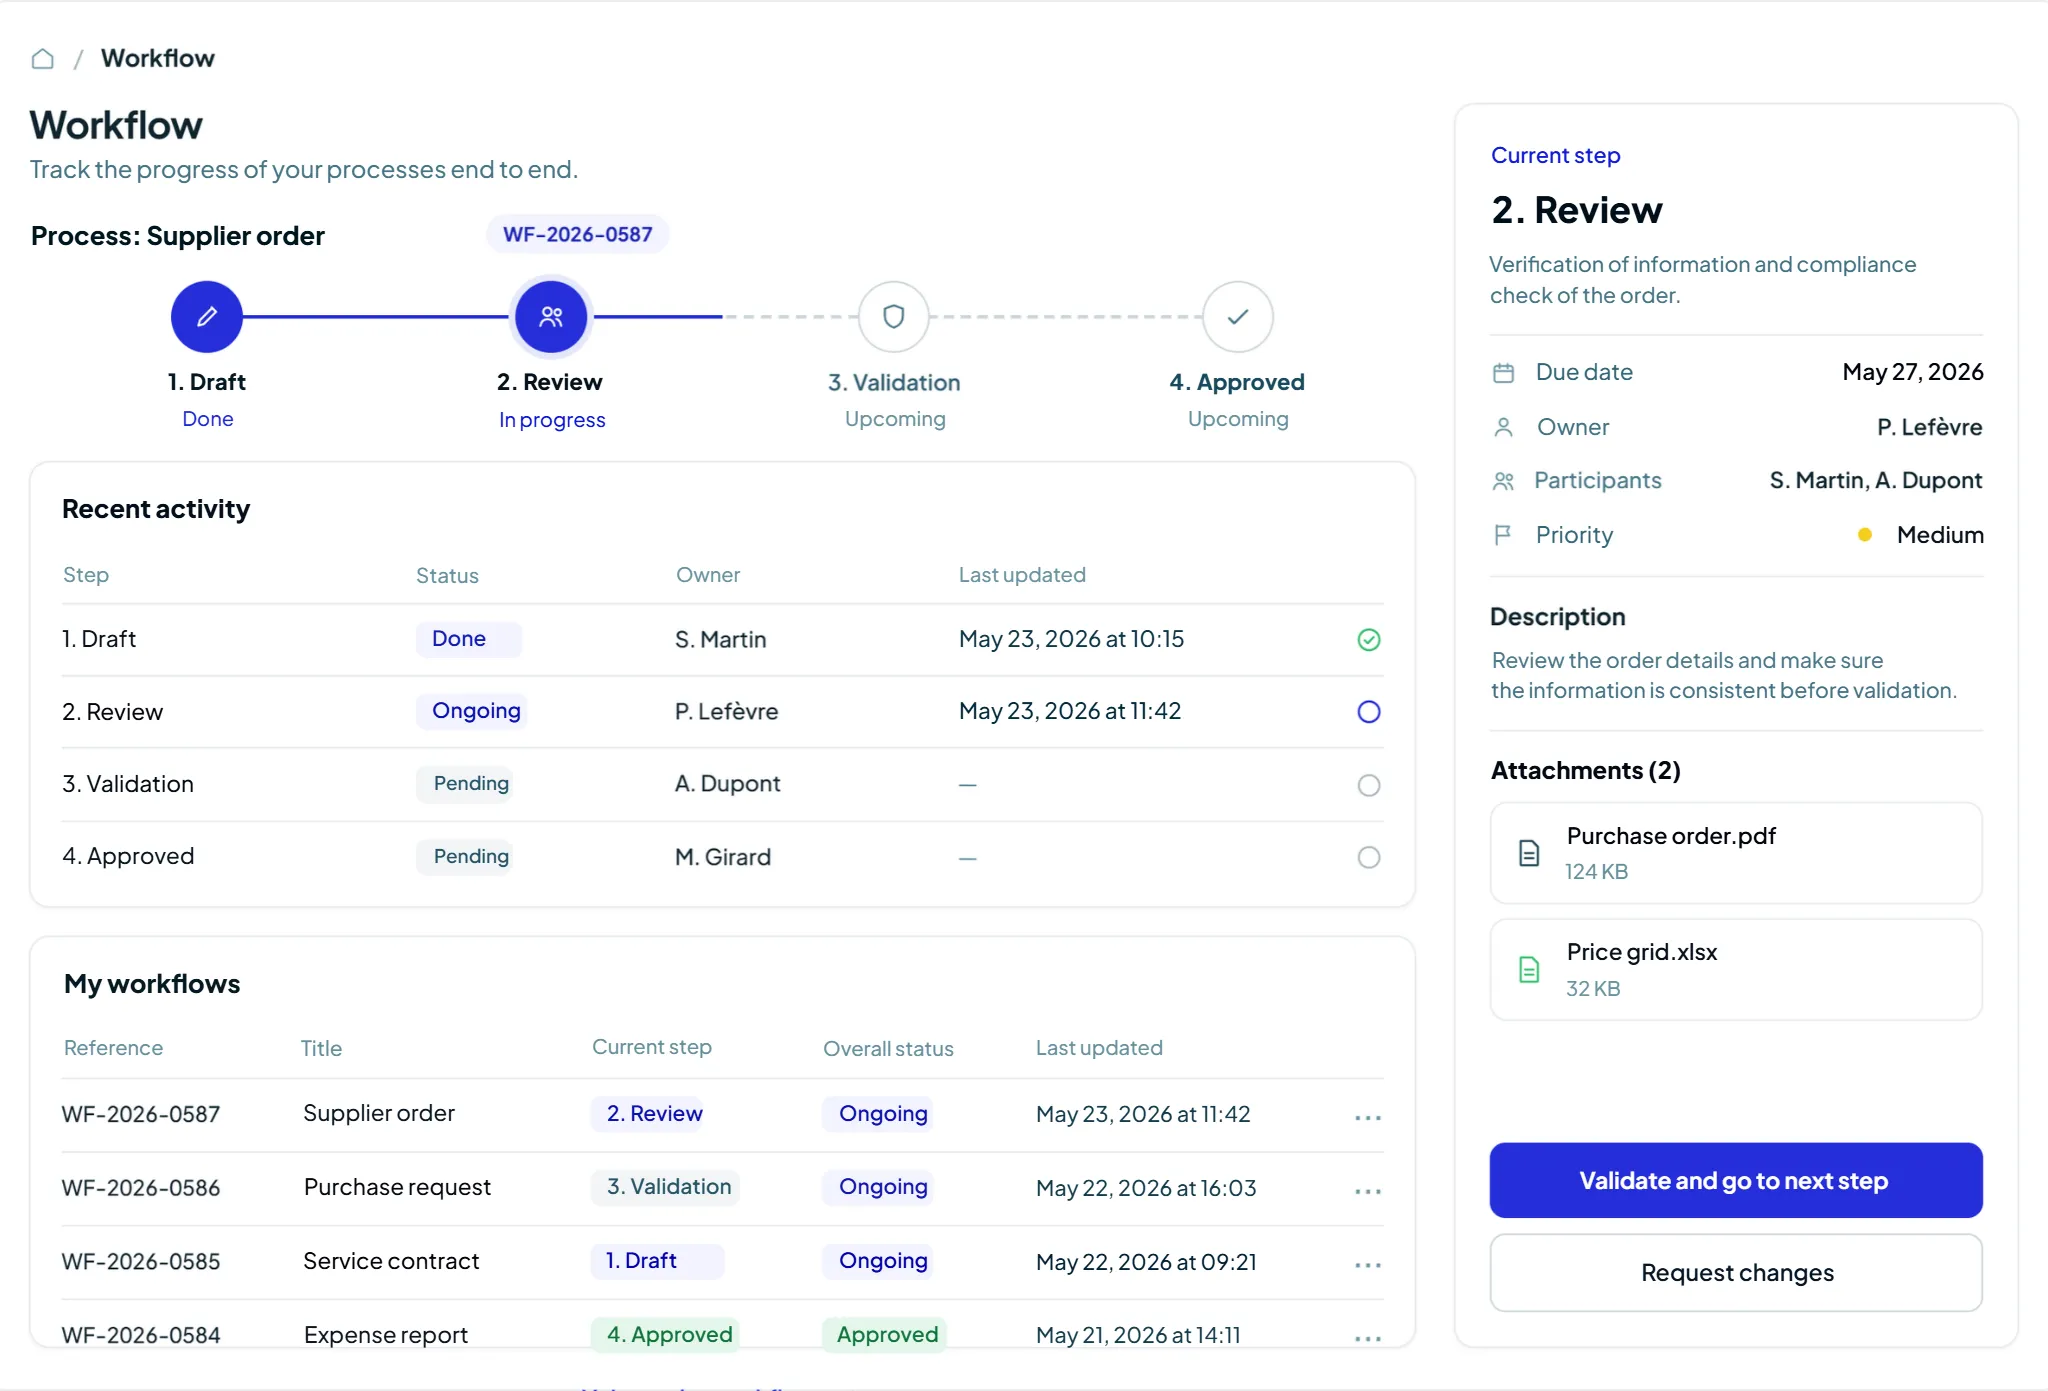Click the blue circle in Review activity row

click(x=1369, y=712)
